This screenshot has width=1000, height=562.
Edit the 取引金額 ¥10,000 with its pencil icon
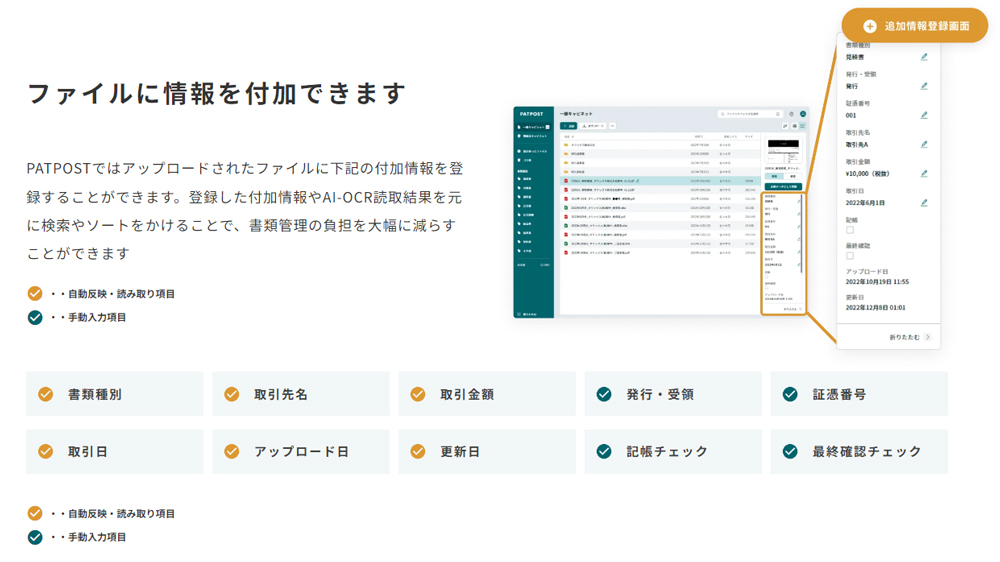tap(923, 174)
